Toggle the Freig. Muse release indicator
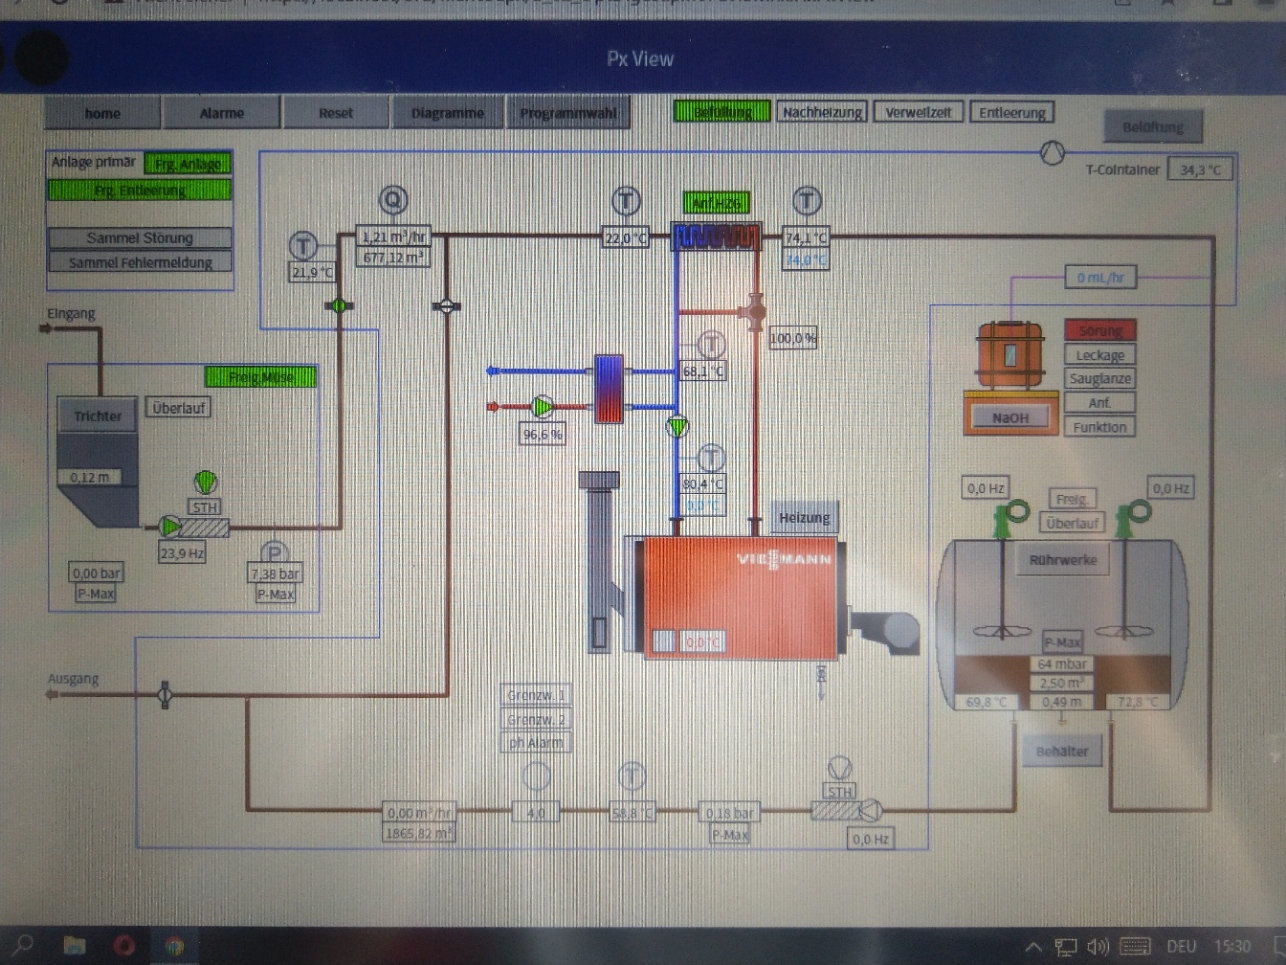Viewport: 1286px width, 965px height. 261,377
